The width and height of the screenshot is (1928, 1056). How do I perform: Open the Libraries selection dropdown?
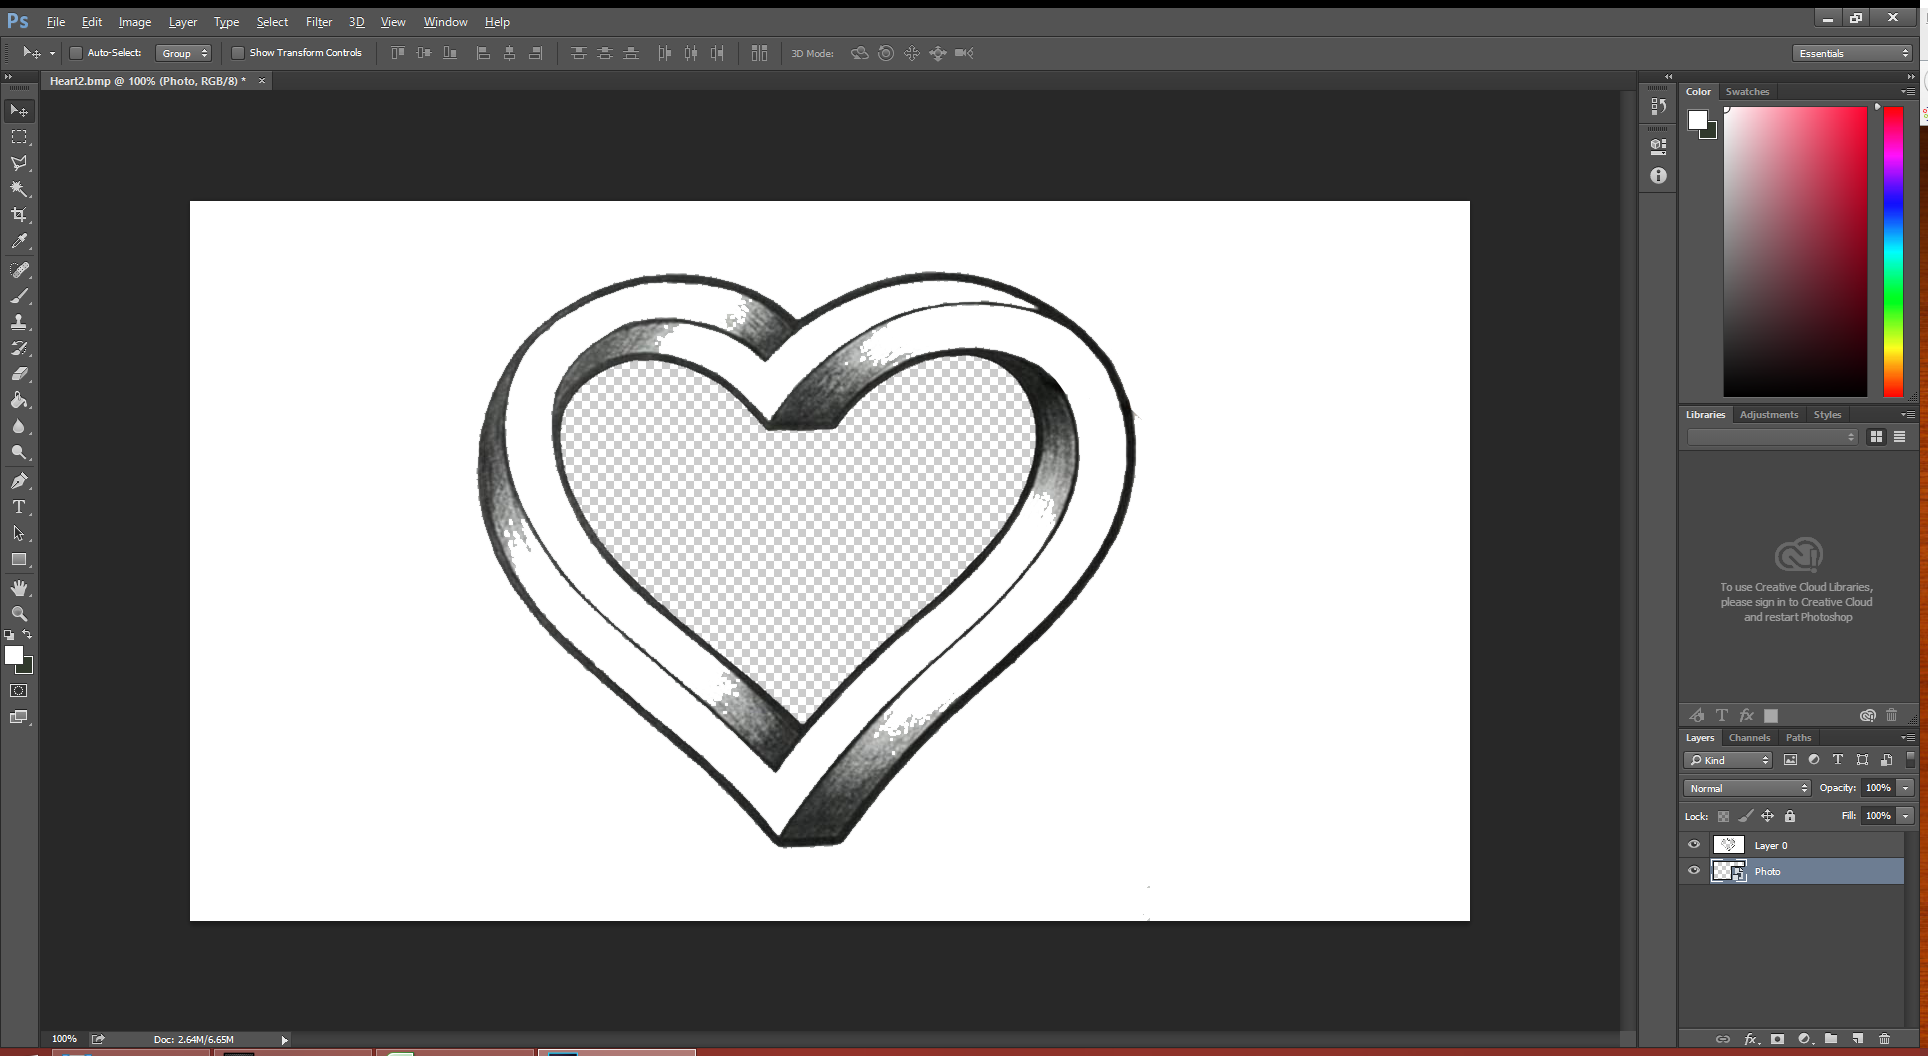(x=1772, y=437)
